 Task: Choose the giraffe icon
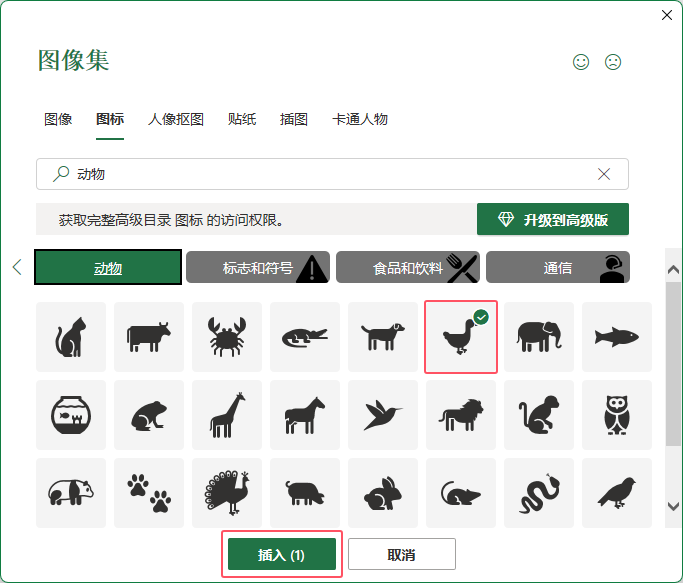click(227, 415)
